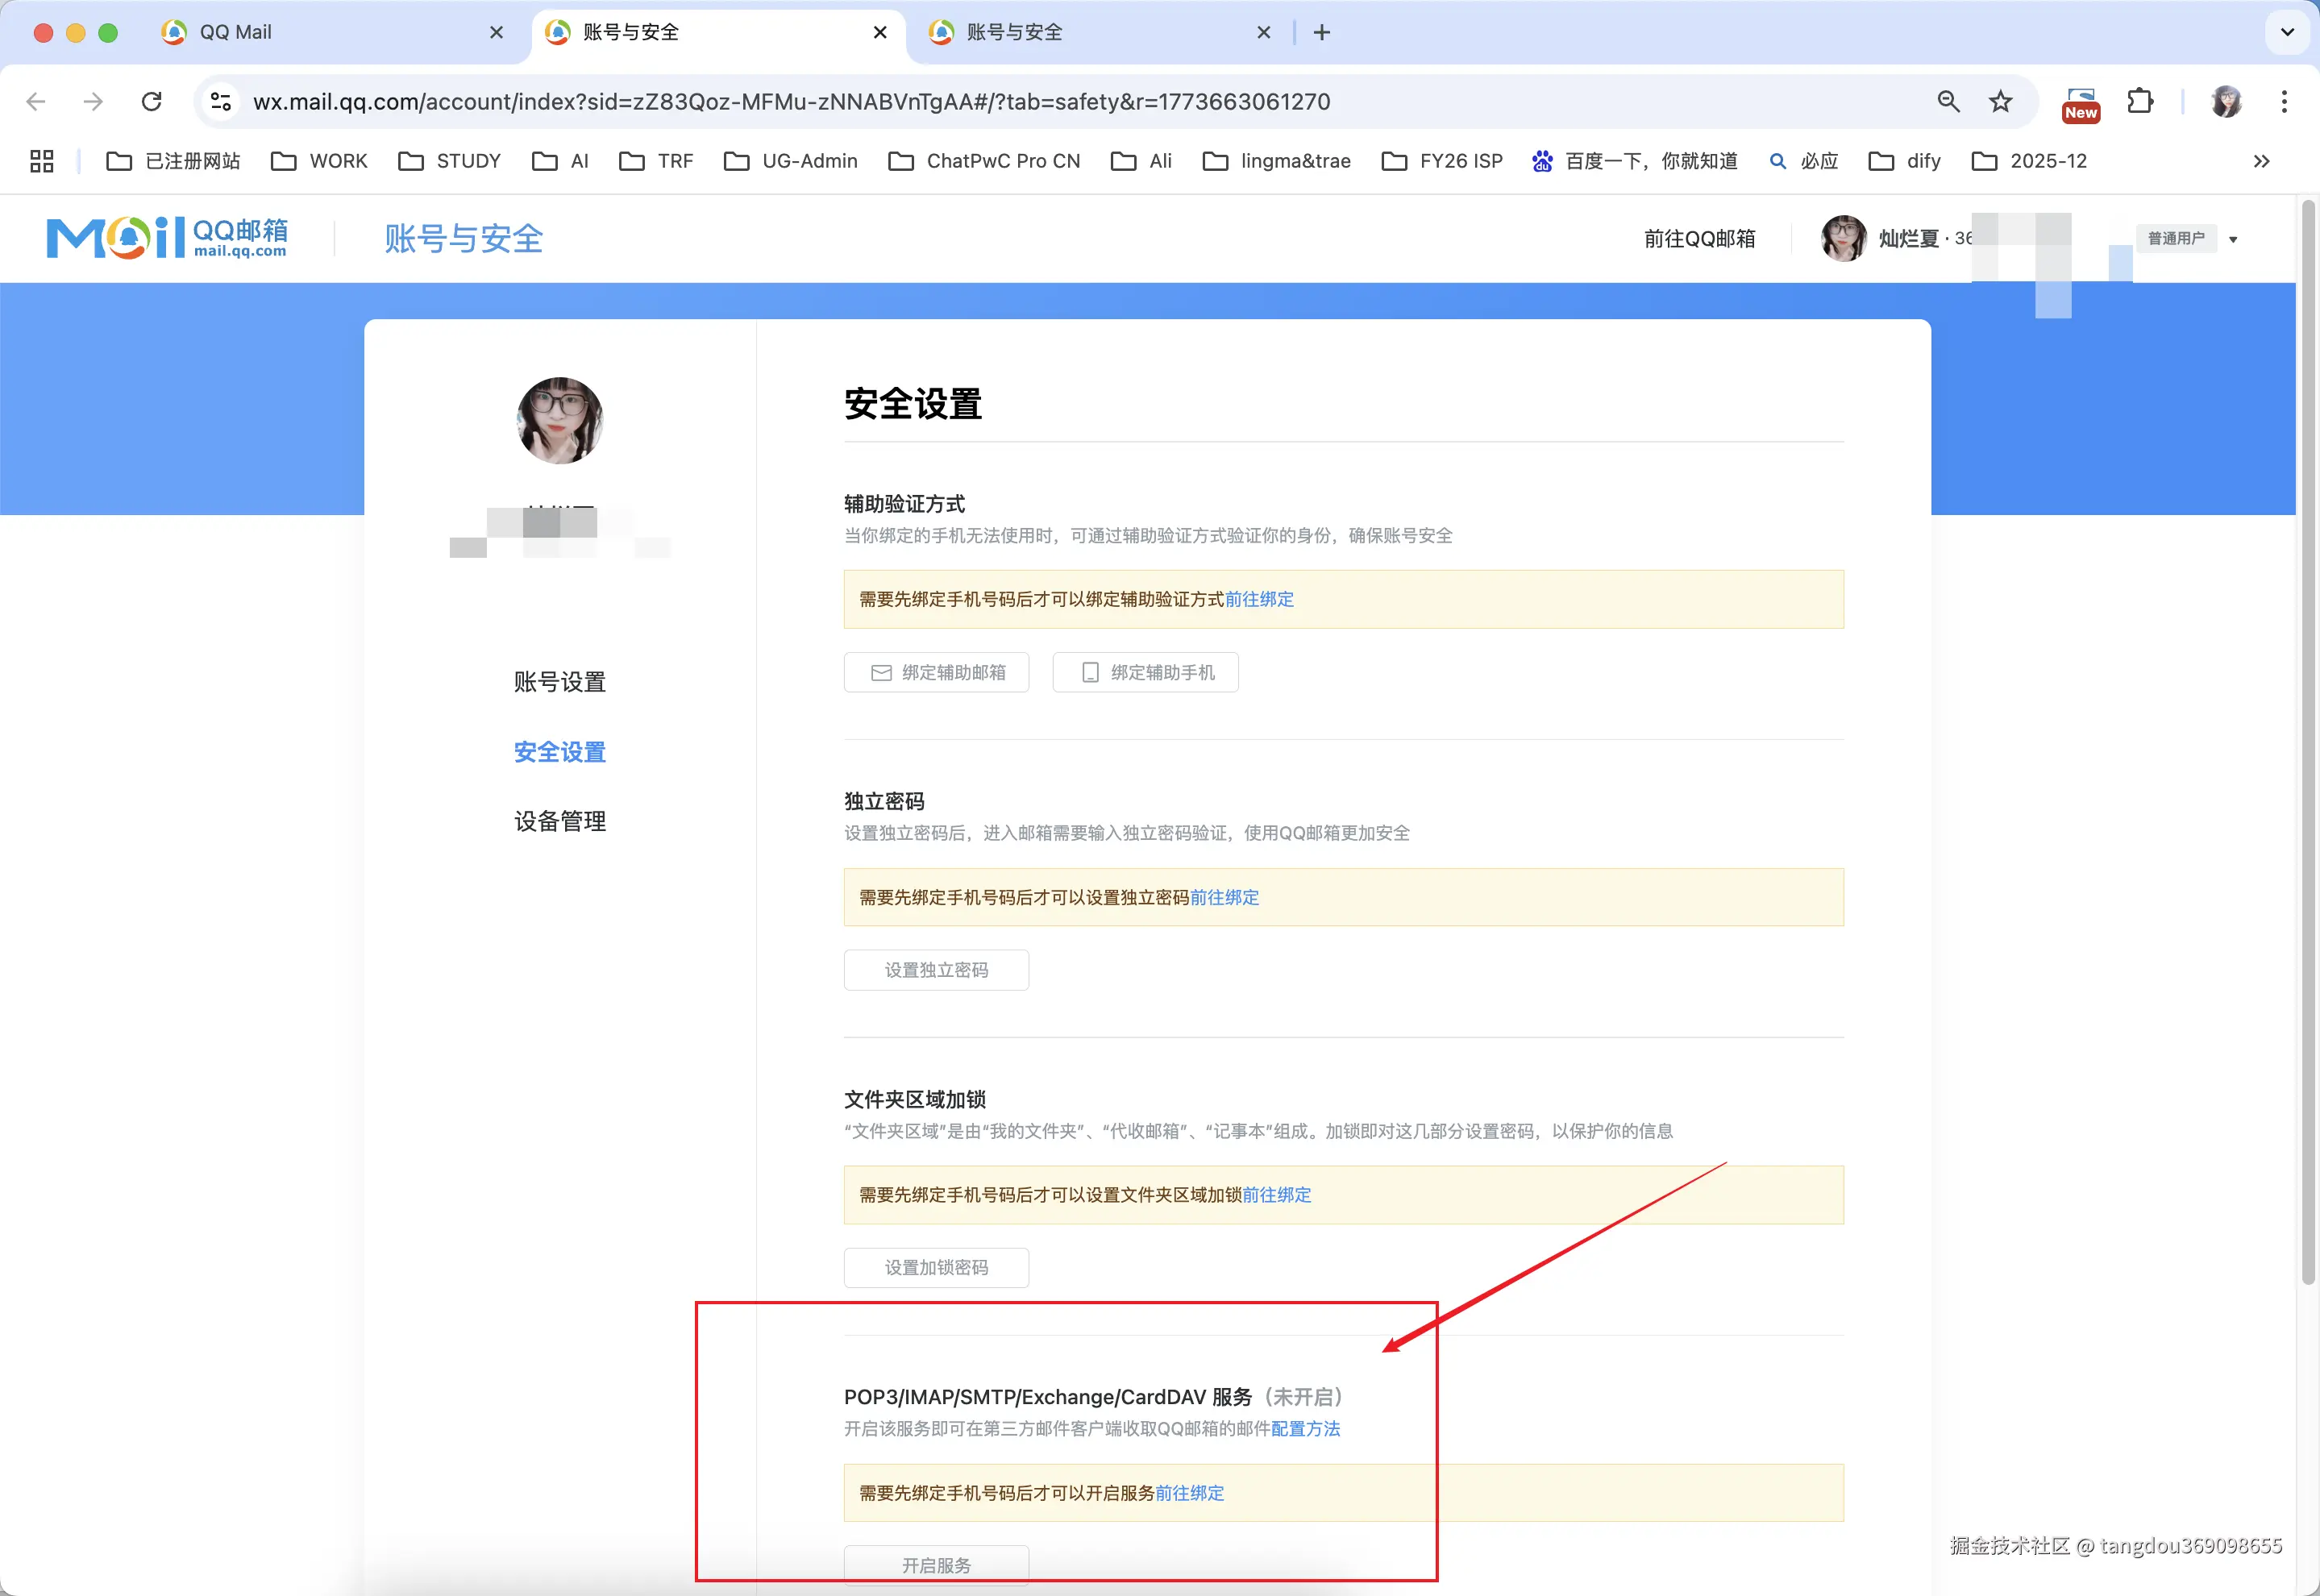Image resolution: width=2320 pixels, height=1596 pixels.
Task: Click the page vertical scrollbar
Action: coord(2308,740)
